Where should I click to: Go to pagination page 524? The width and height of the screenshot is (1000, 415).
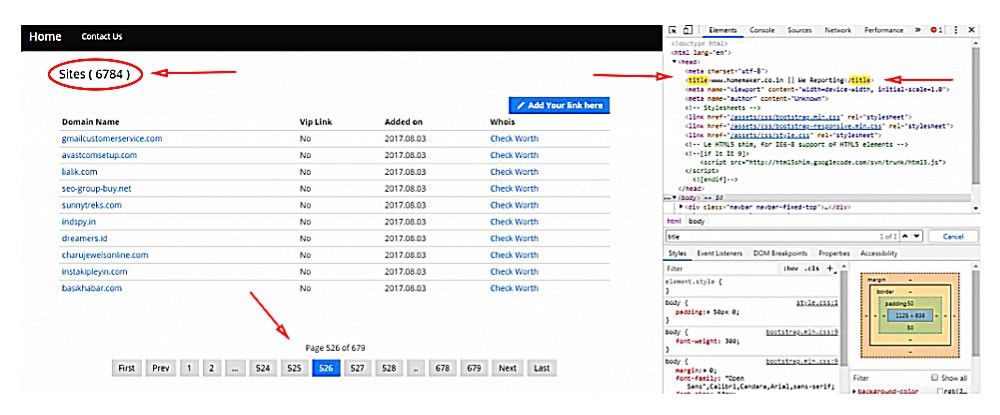click(x=262, y=368)
